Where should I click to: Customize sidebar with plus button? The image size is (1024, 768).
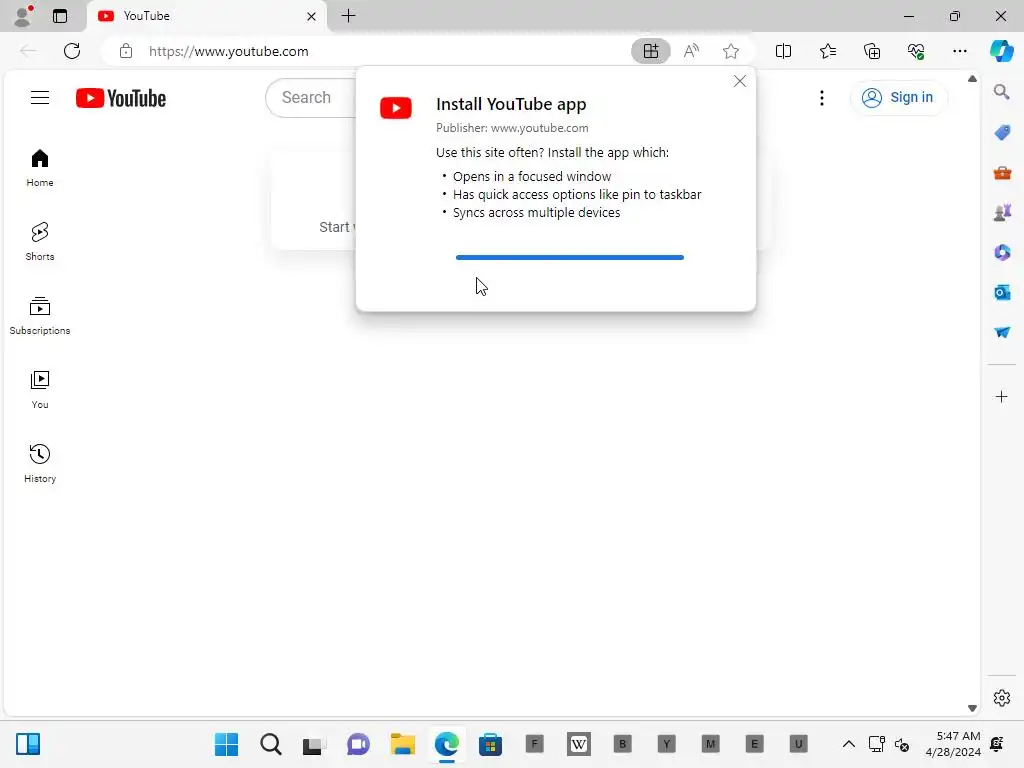click(x=1001, y=396)
